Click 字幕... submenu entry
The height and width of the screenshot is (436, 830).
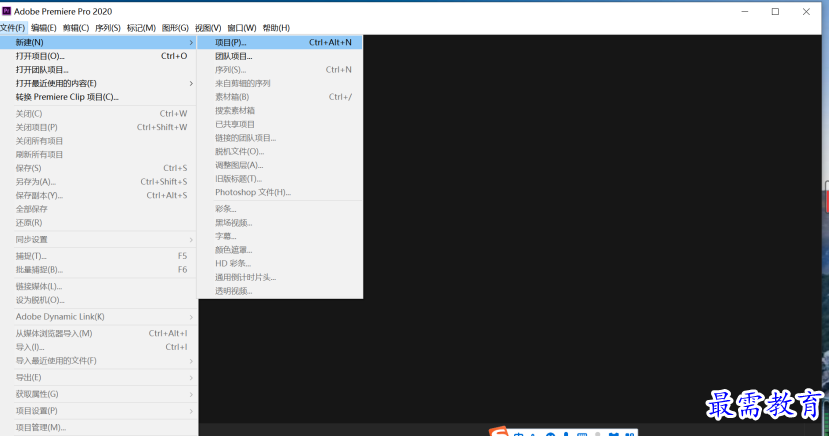(x=280, y=237)
